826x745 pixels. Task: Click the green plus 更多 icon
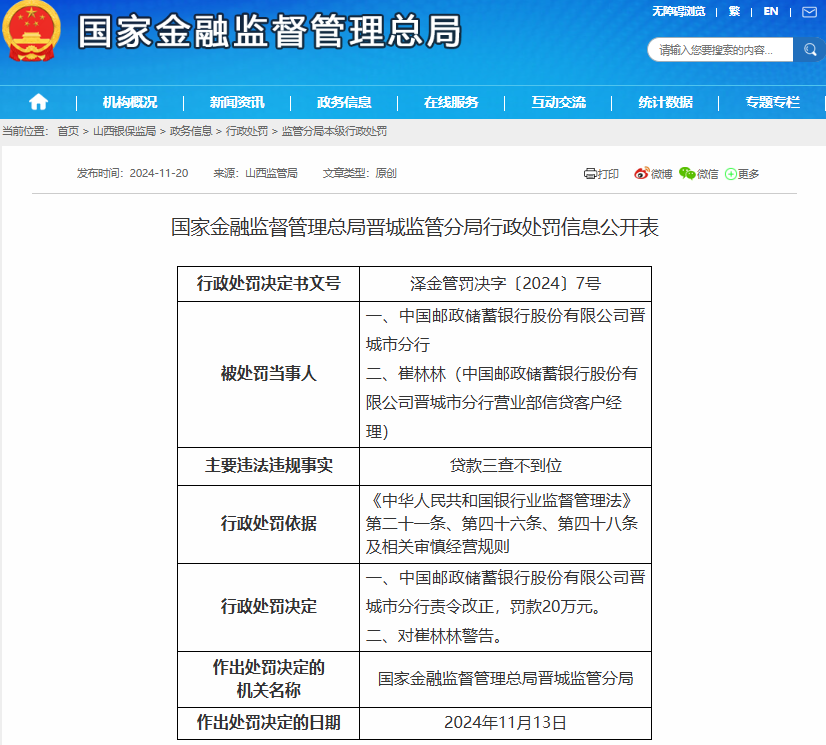point(731,174)
